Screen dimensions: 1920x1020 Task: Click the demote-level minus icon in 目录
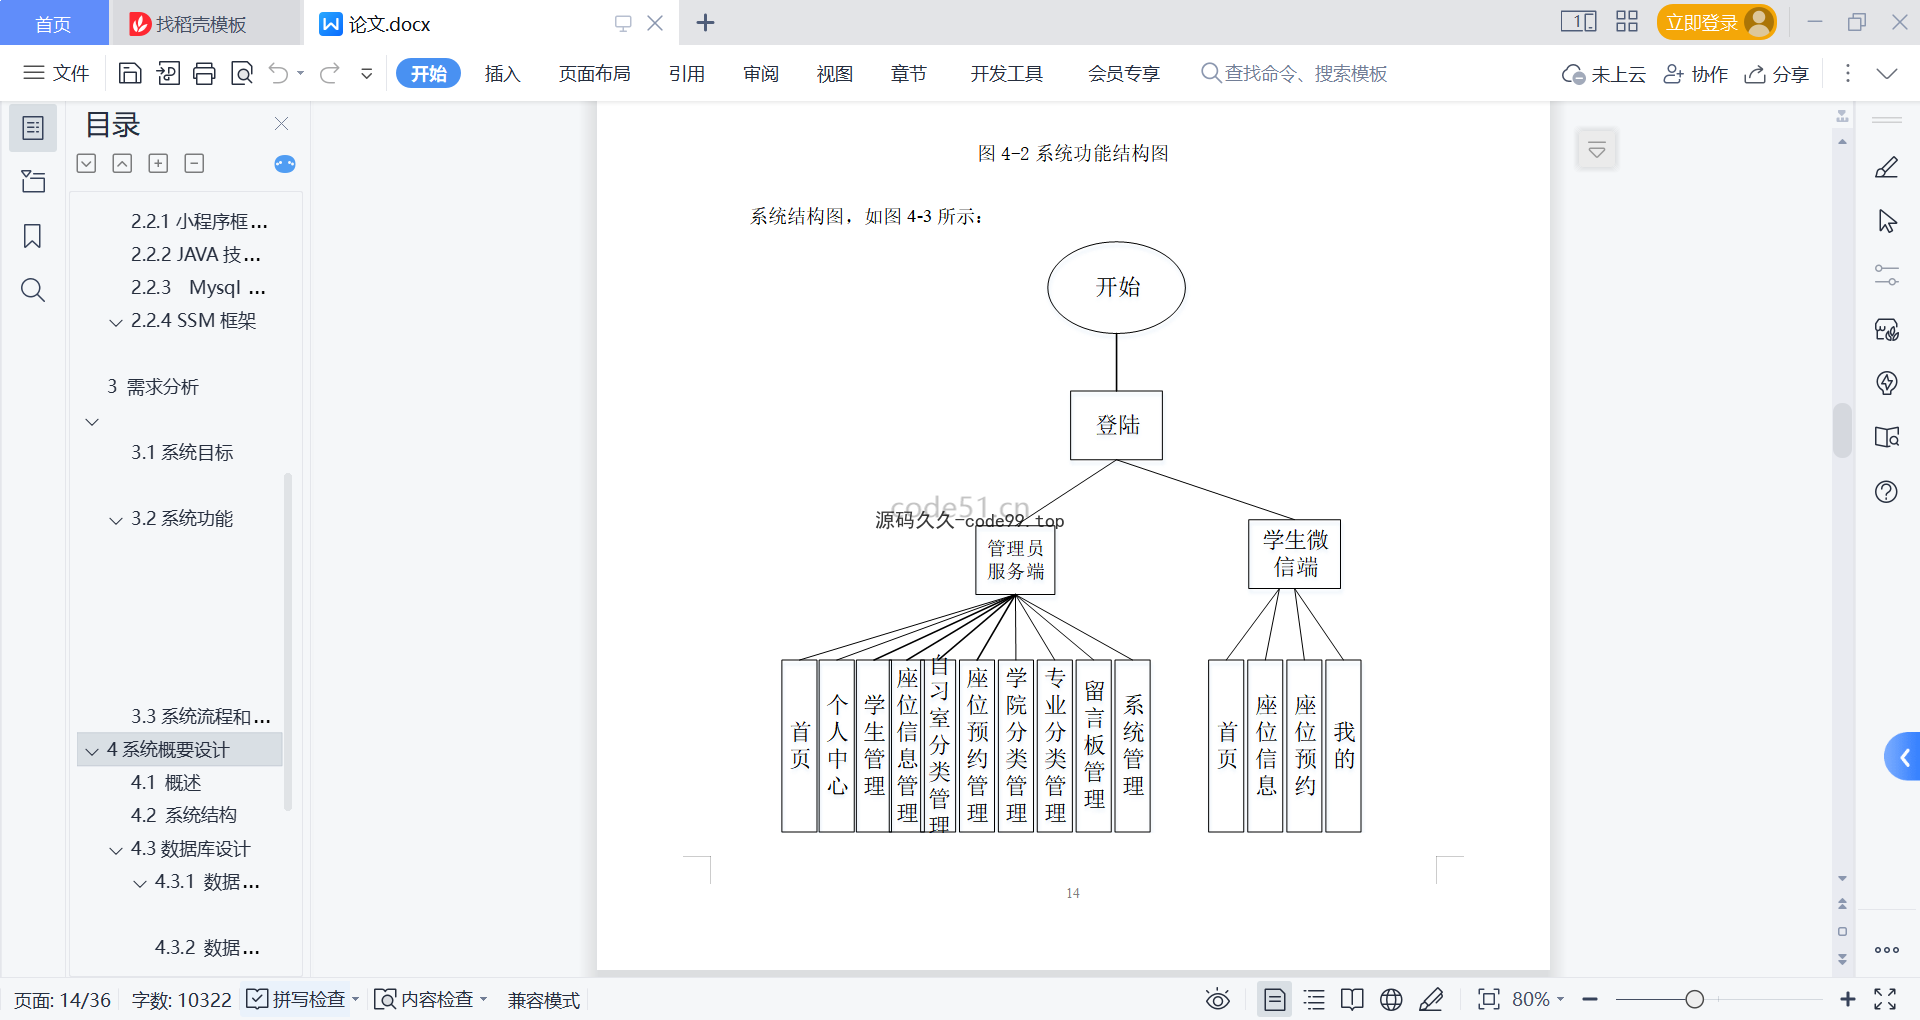click(195, 163)
